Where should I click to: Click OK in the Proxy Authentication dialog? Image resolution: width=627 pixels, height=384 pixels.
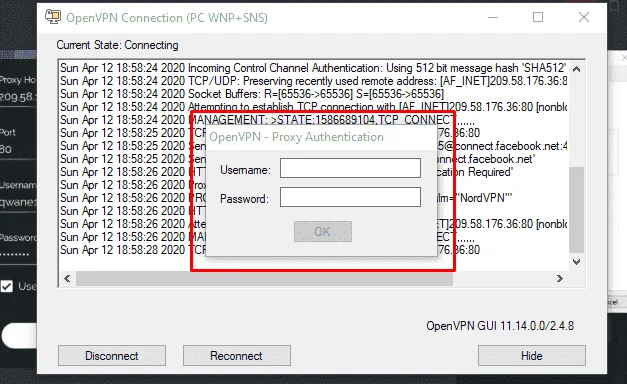tap(323, 232)
